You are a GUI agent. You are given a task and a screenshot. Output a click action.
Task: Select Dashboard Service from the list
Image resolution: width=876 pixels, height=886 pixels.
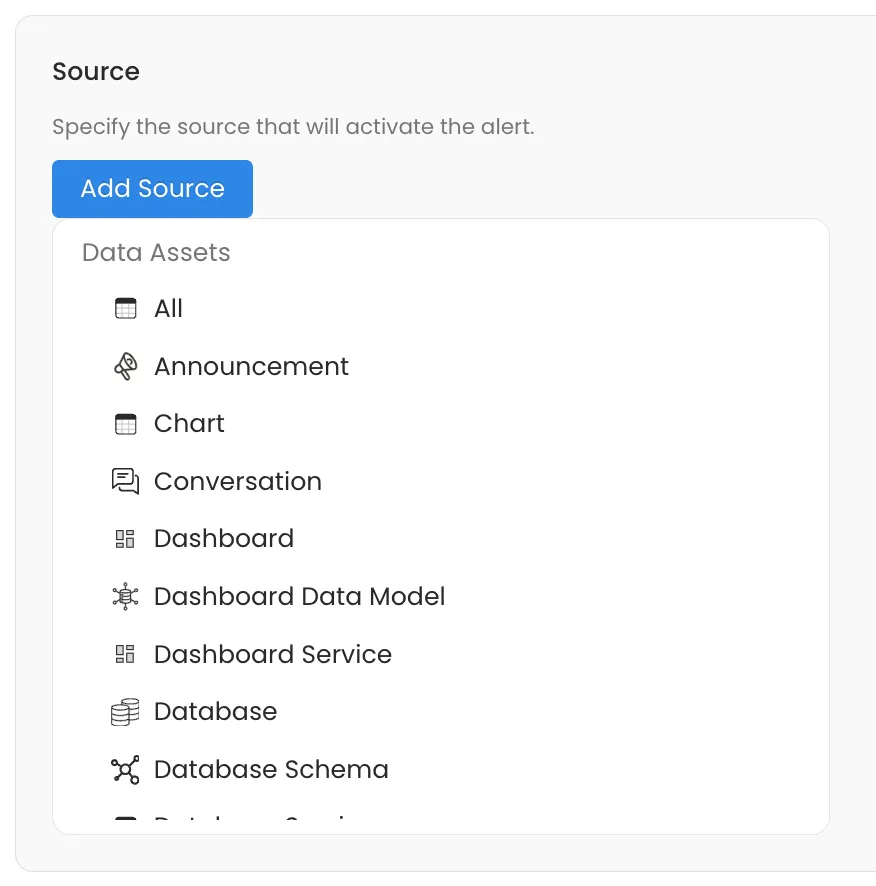[x=272, y=654]
